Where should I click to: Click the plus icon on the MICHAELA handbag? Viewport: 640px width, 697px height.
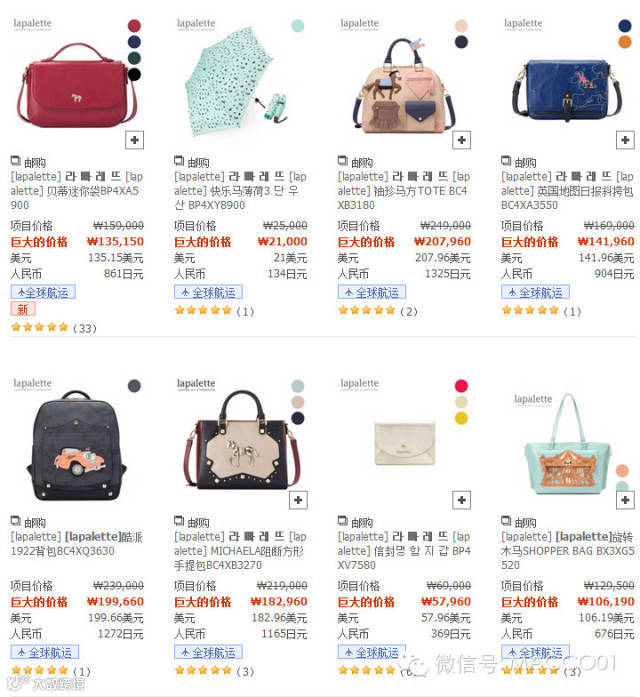[x=298, y=500]
